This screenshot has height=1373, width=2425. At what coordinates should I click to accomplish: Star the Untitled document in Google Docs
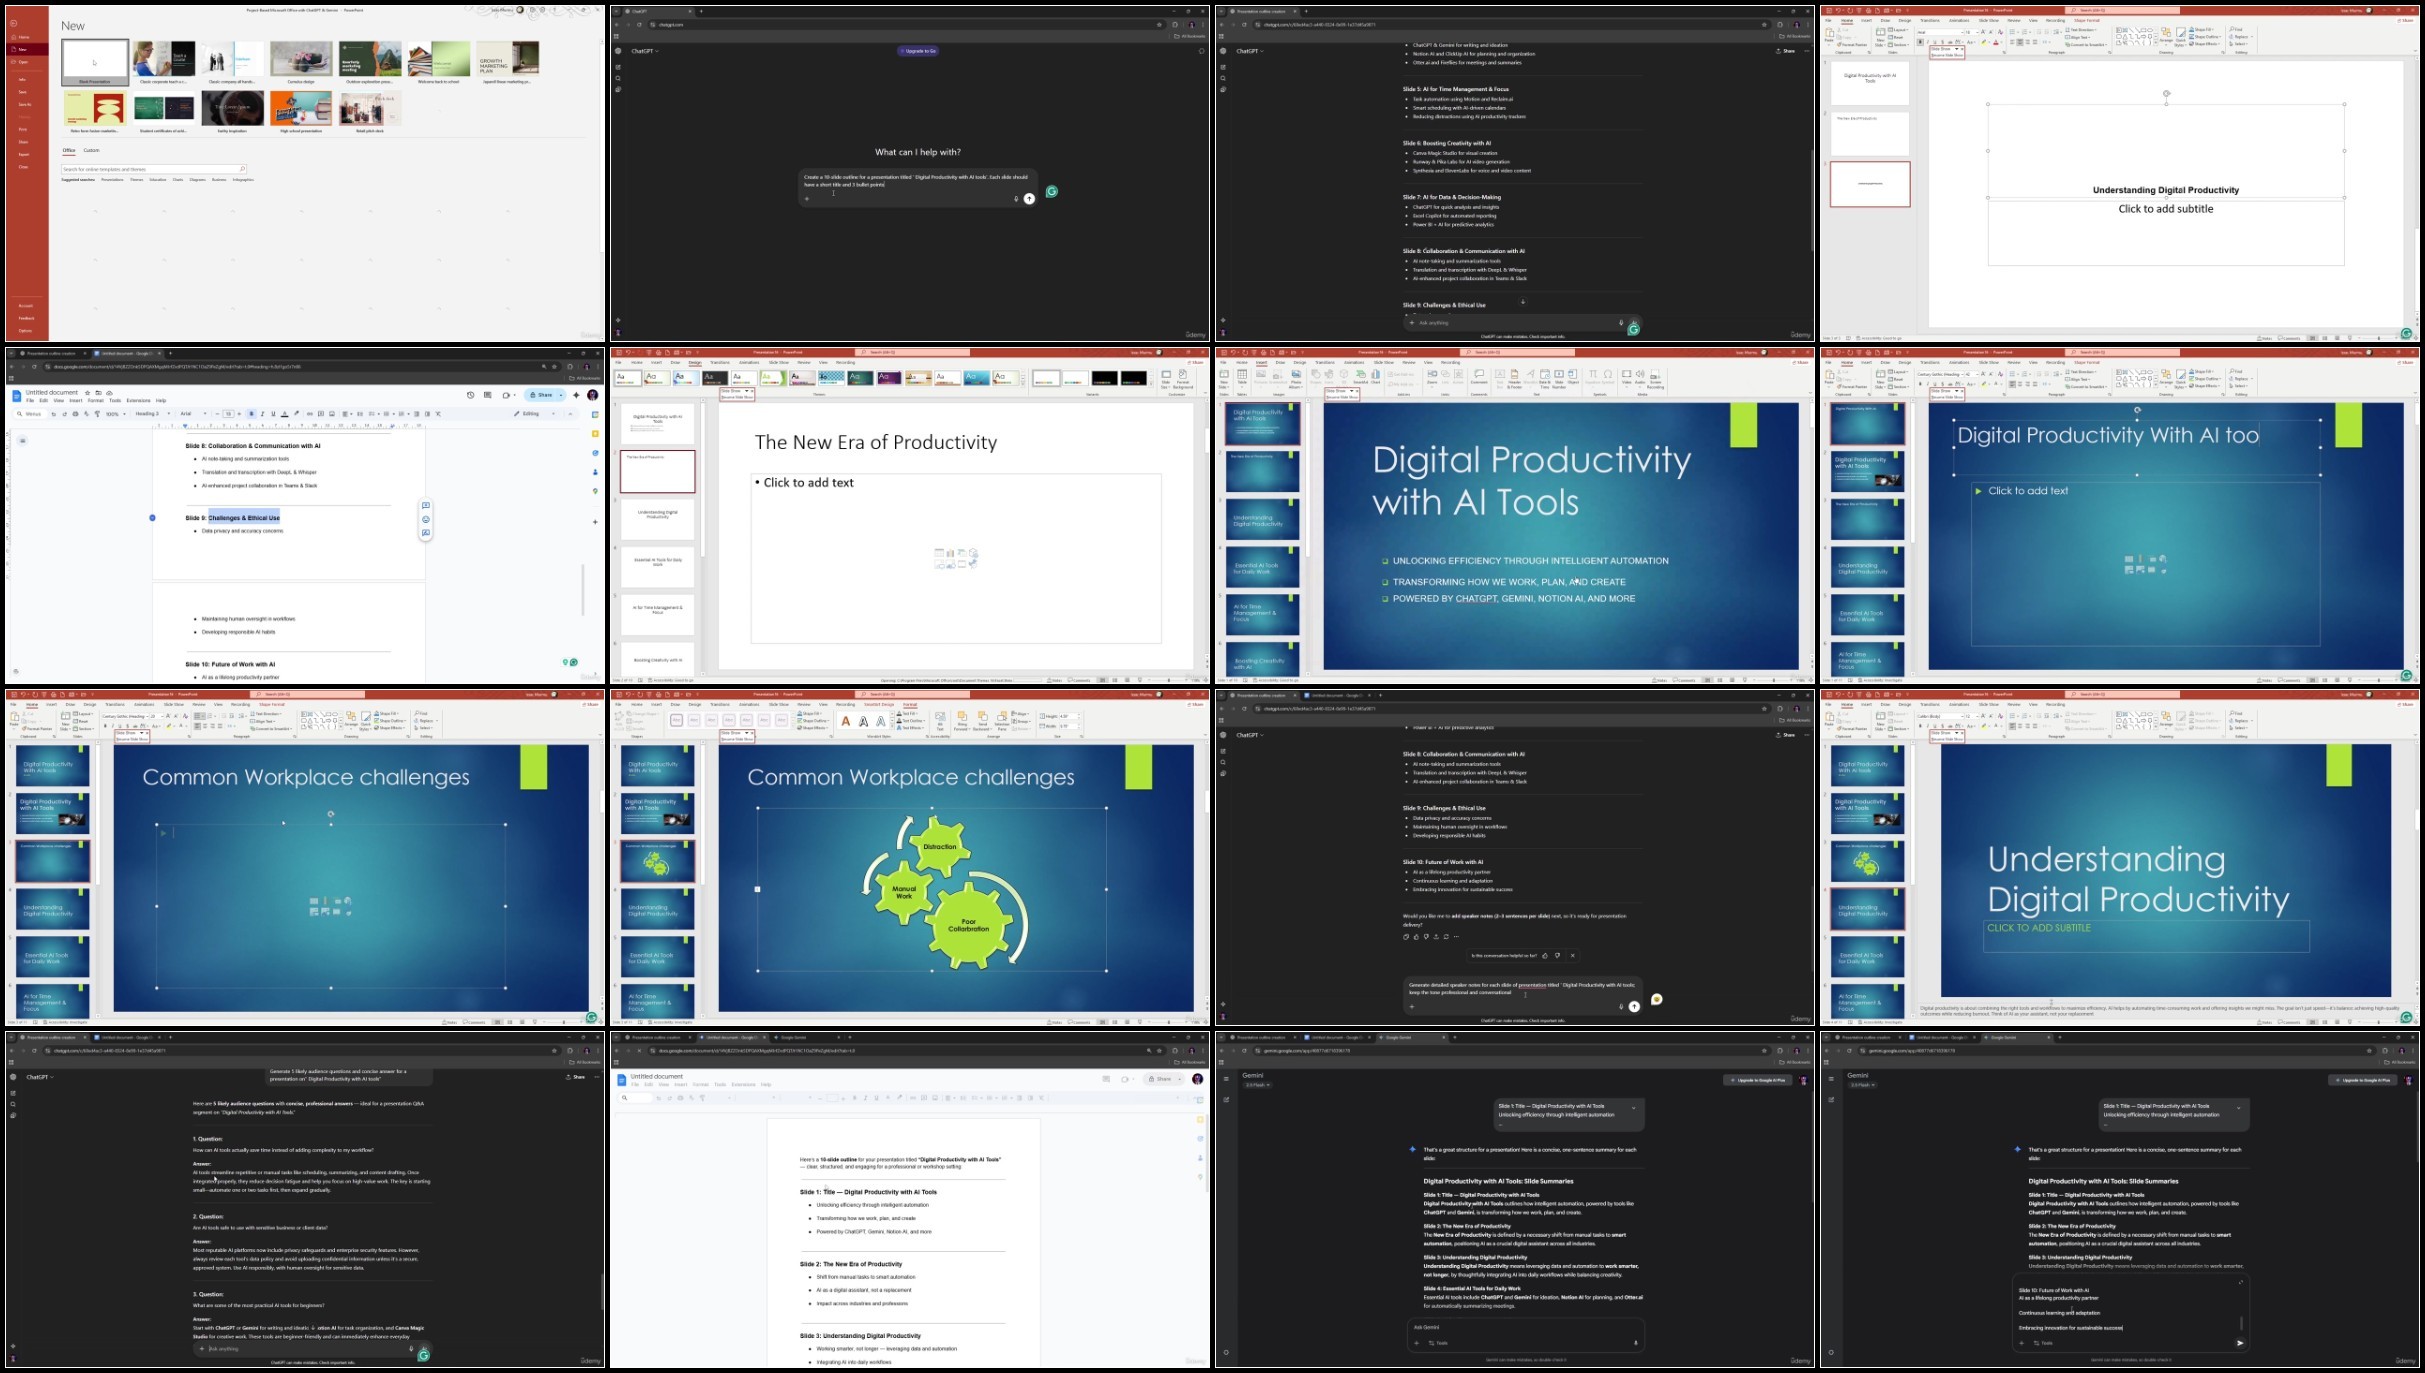87,393
